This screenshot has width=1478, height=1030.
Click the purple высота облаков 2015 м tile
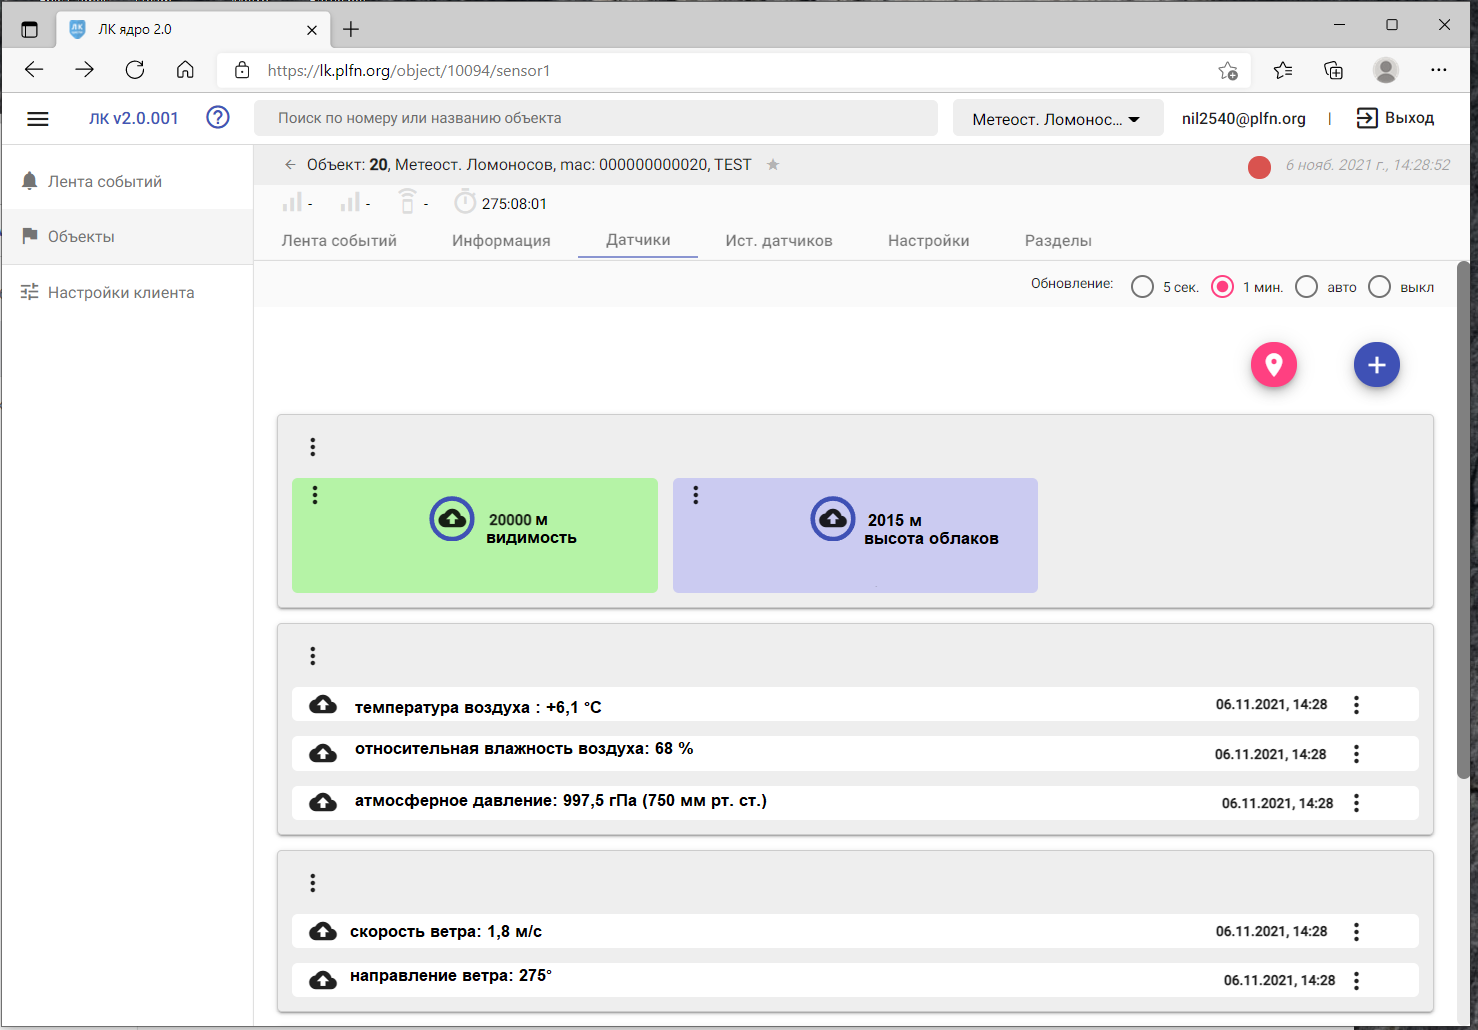(x=855, y=535)
